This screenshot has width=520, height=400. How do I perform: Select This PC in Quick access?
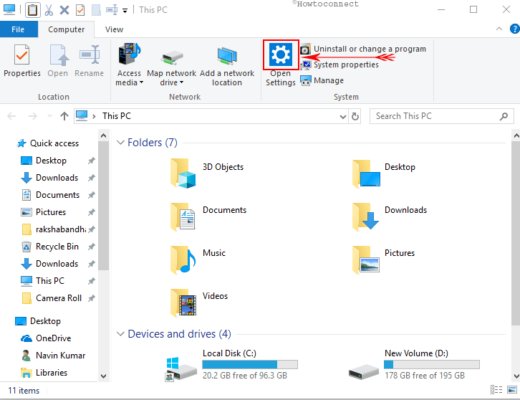(50, 281)
